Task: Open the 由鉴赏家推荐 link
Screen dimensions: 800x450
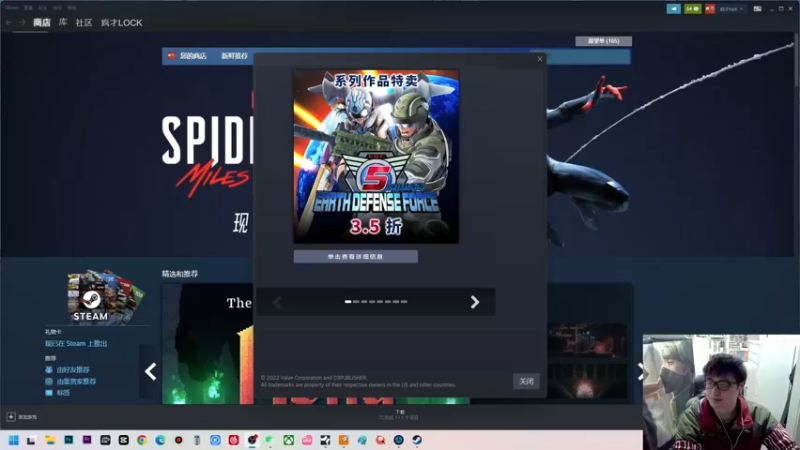Action: [77, 381]
